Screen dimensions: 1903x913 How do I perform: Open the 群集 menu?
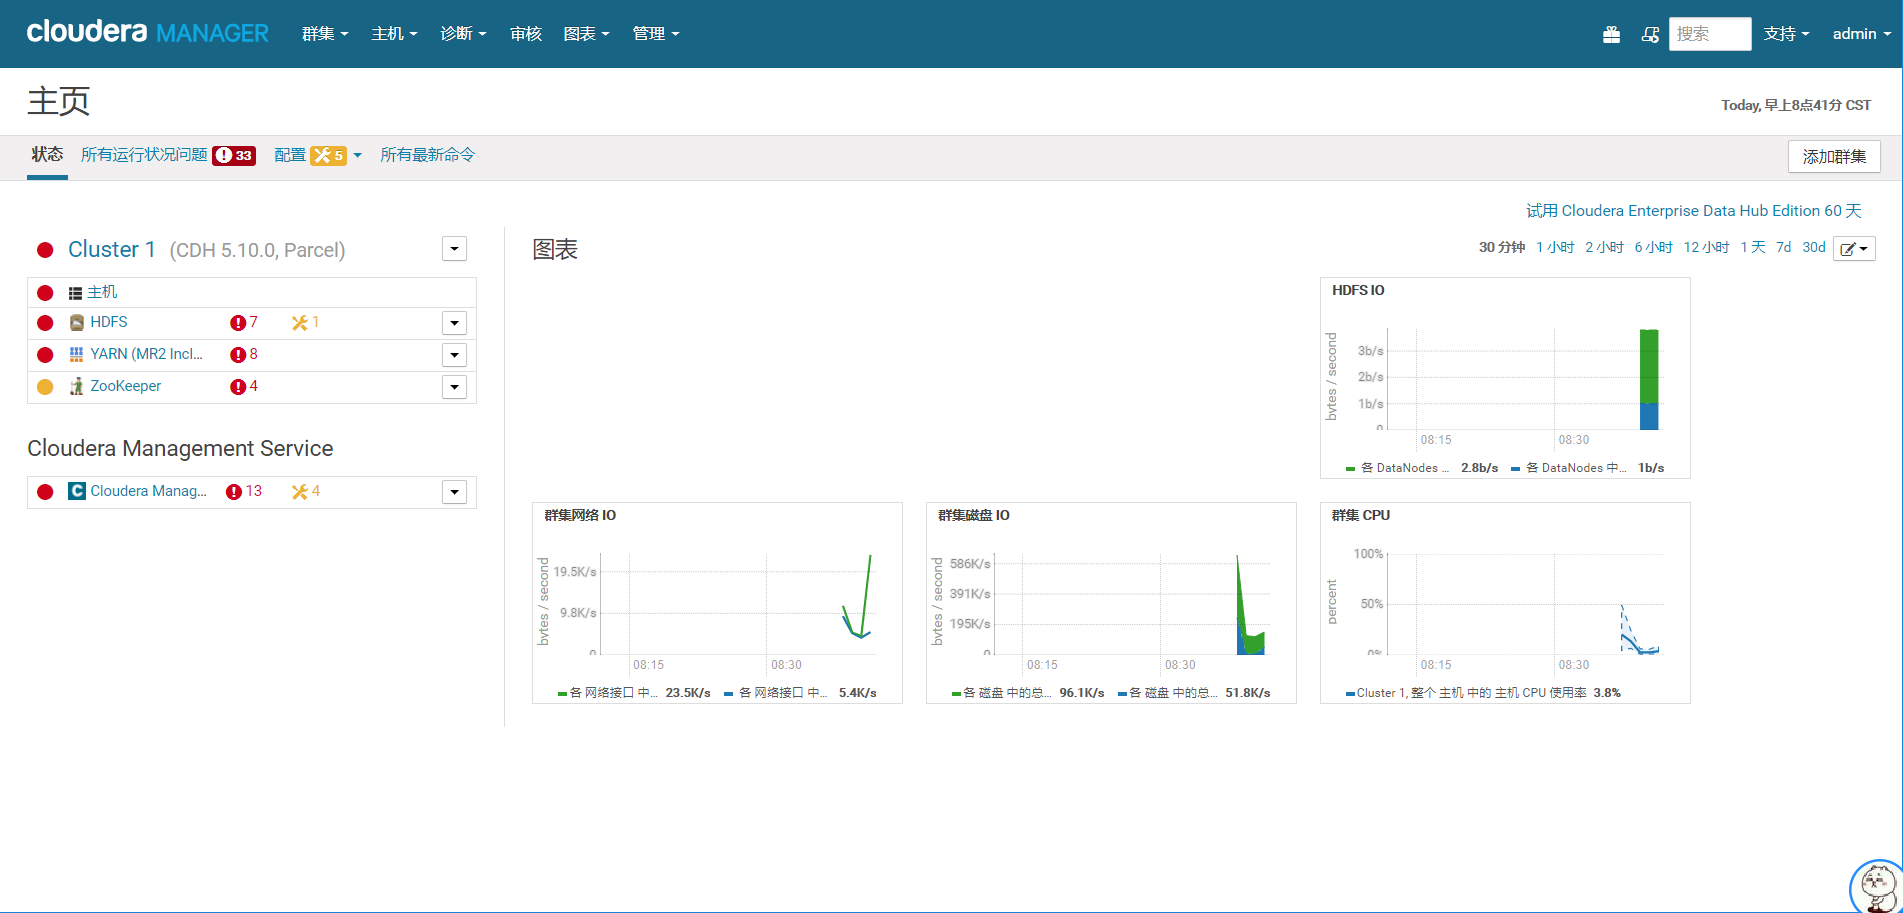tap(325, 34)
